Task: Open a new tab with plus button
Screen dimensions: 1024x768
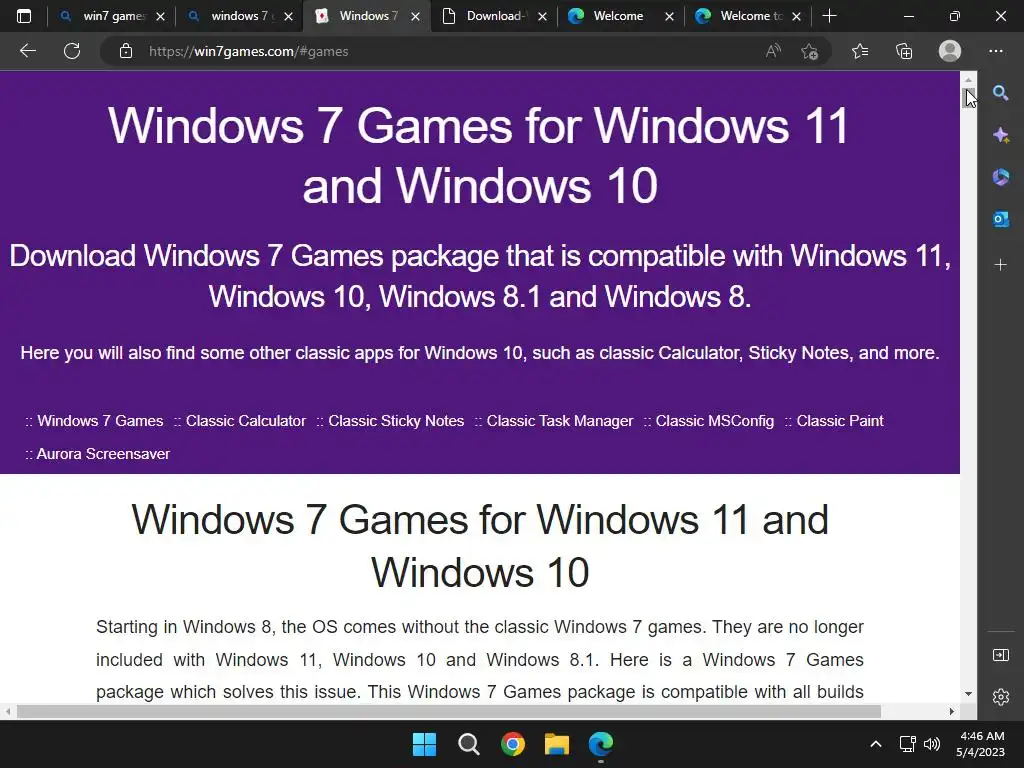Action: (829, 16)
